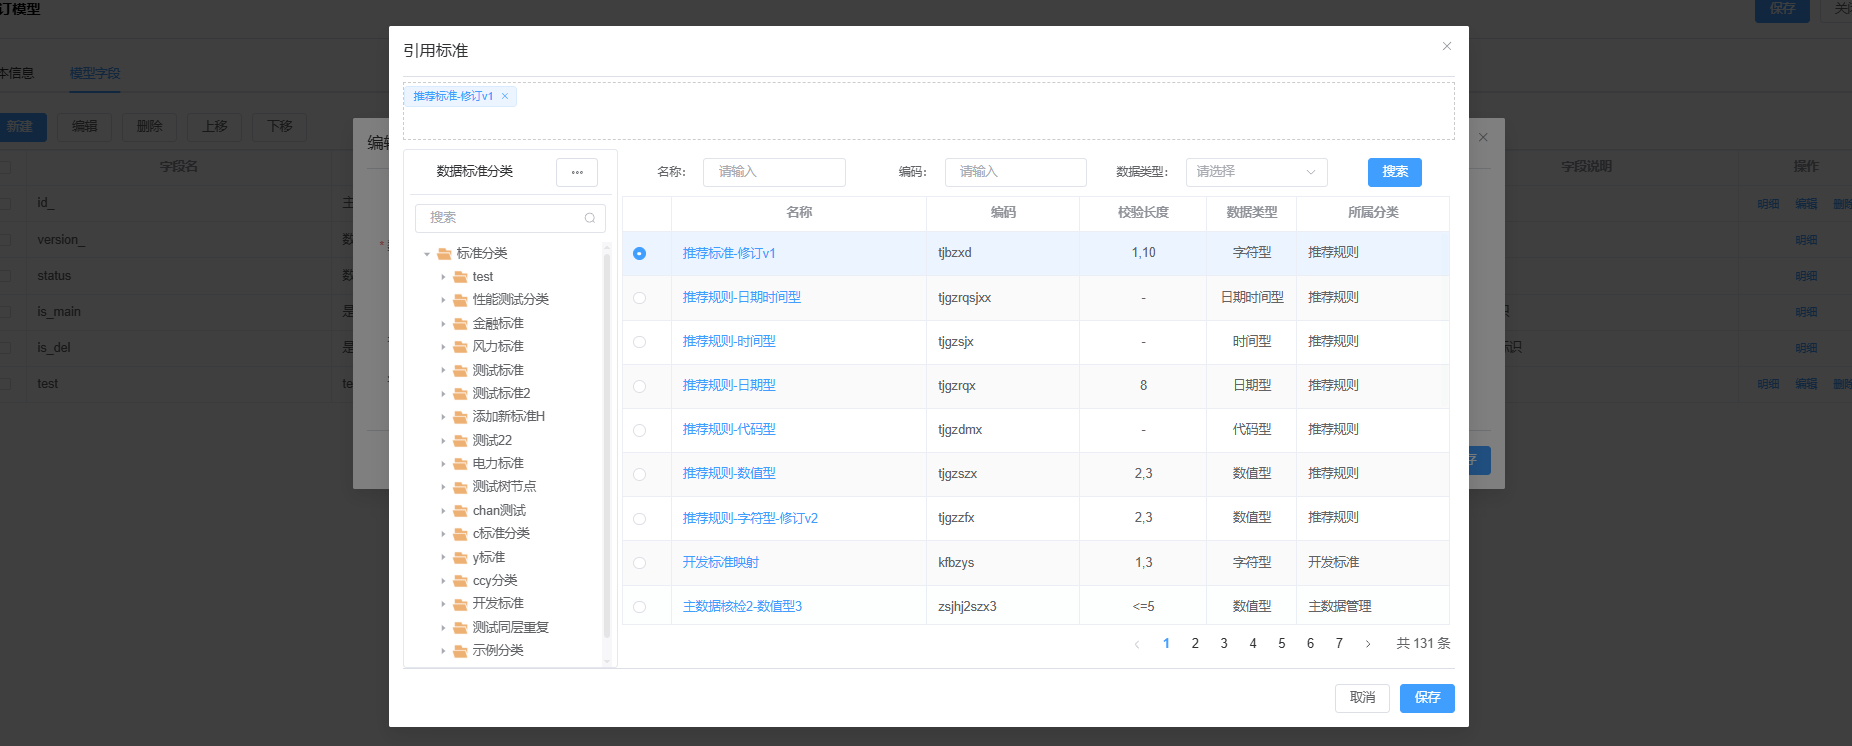Open the 金融标准 folder icon
Viewport: 1852px width, 746px height.
(460, 323)
